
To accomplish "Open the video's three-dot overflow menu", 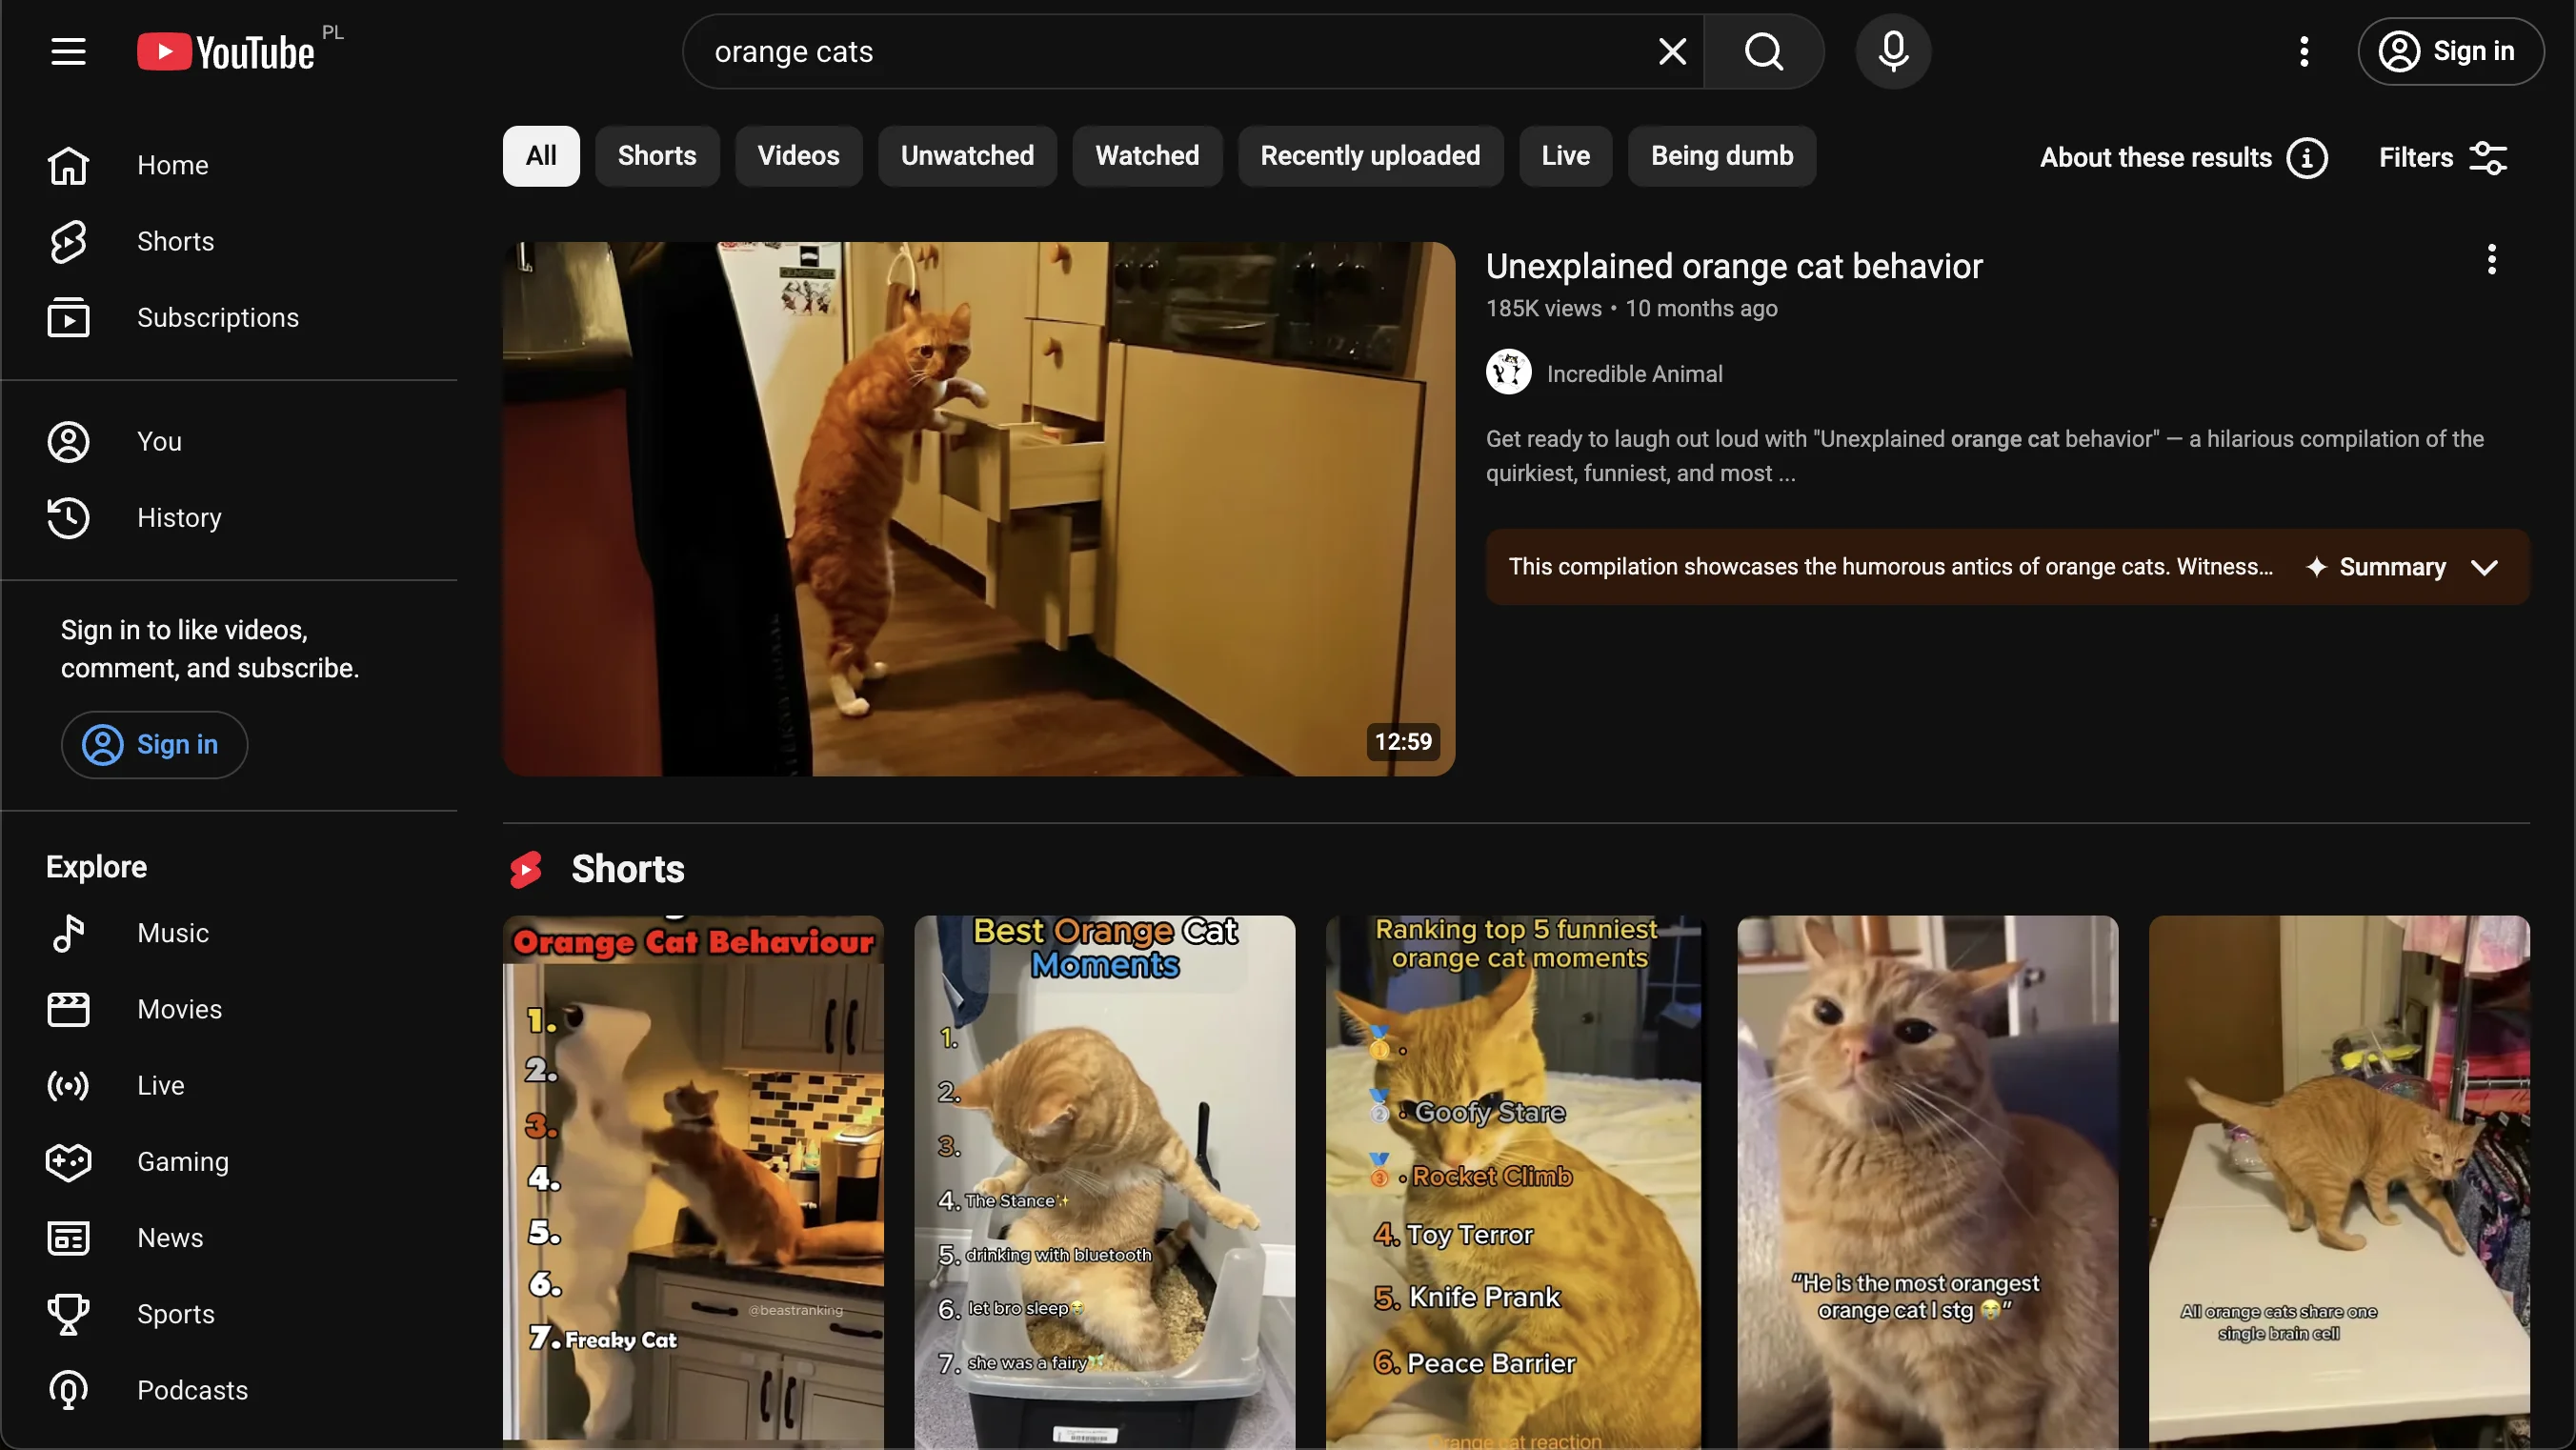I will (x=2491, y=259).
